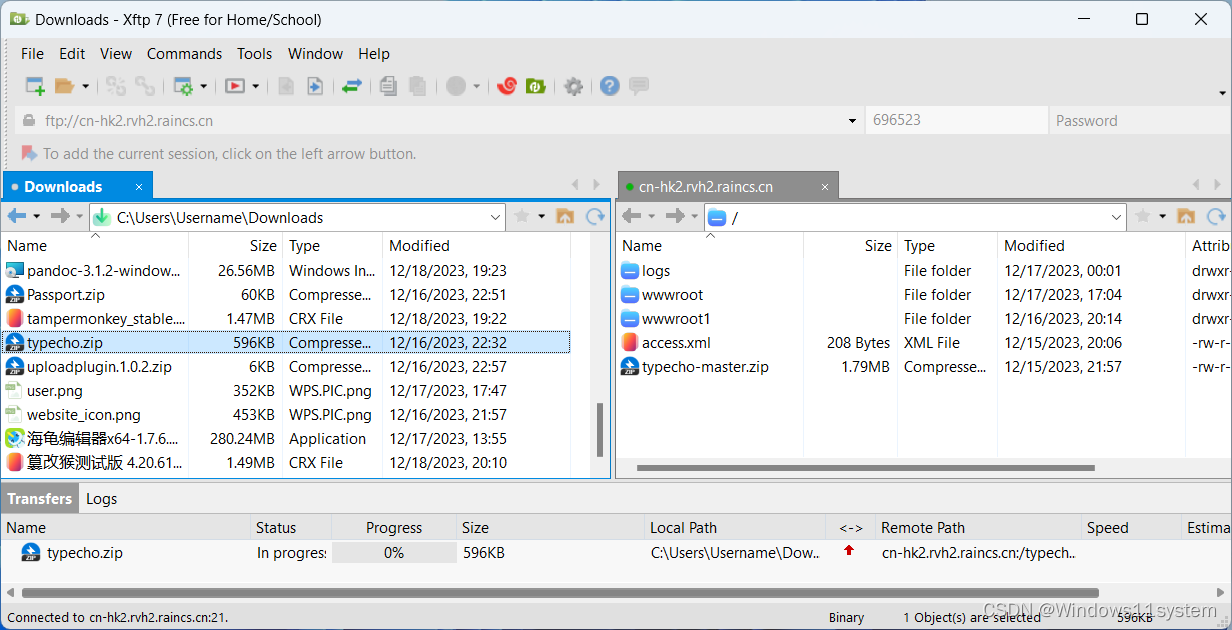Click the remote pane home folder icon
The image size is (1232, 630).
tap(1186, 216)
